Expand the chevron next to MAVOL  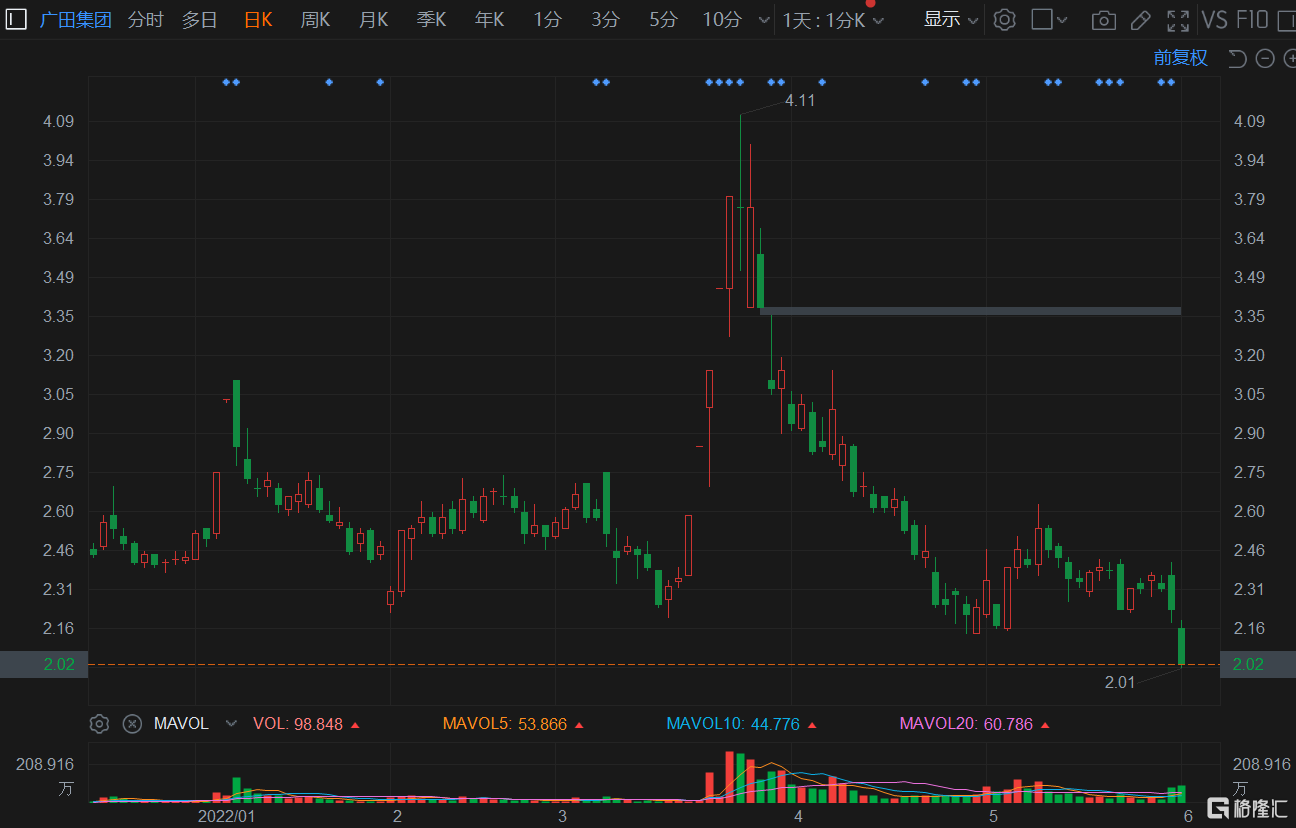232,723
